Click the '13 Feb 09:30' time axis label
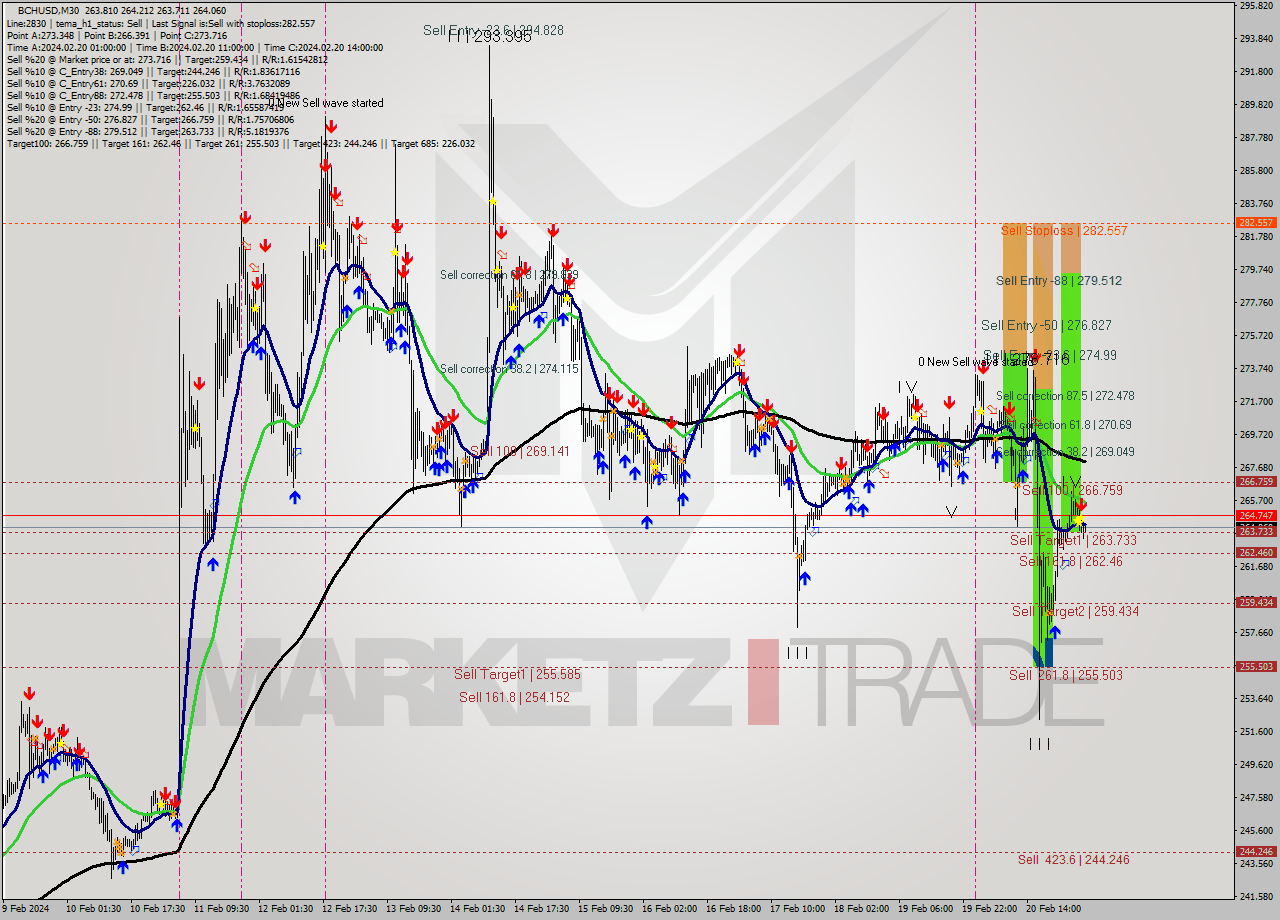This screenshot has width=1280, height=920. [413, 910]
